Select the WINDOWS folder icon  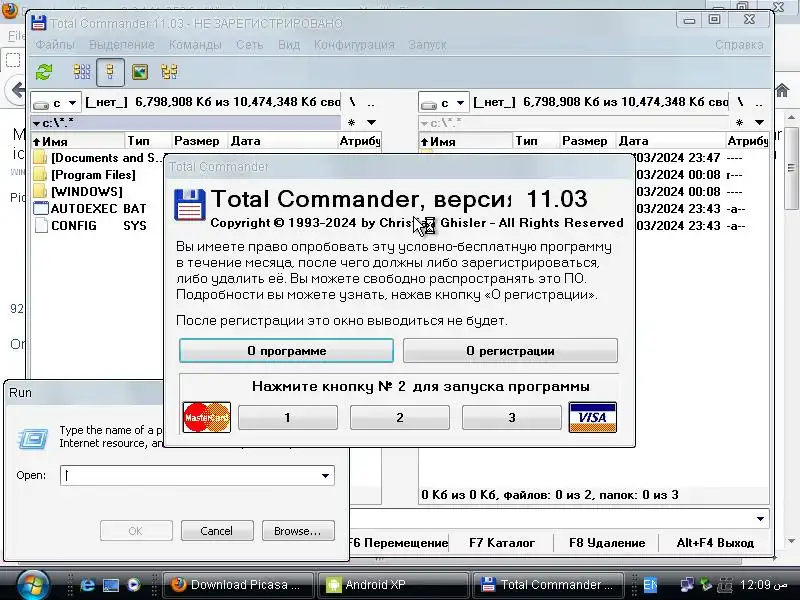tap(40, 191)
